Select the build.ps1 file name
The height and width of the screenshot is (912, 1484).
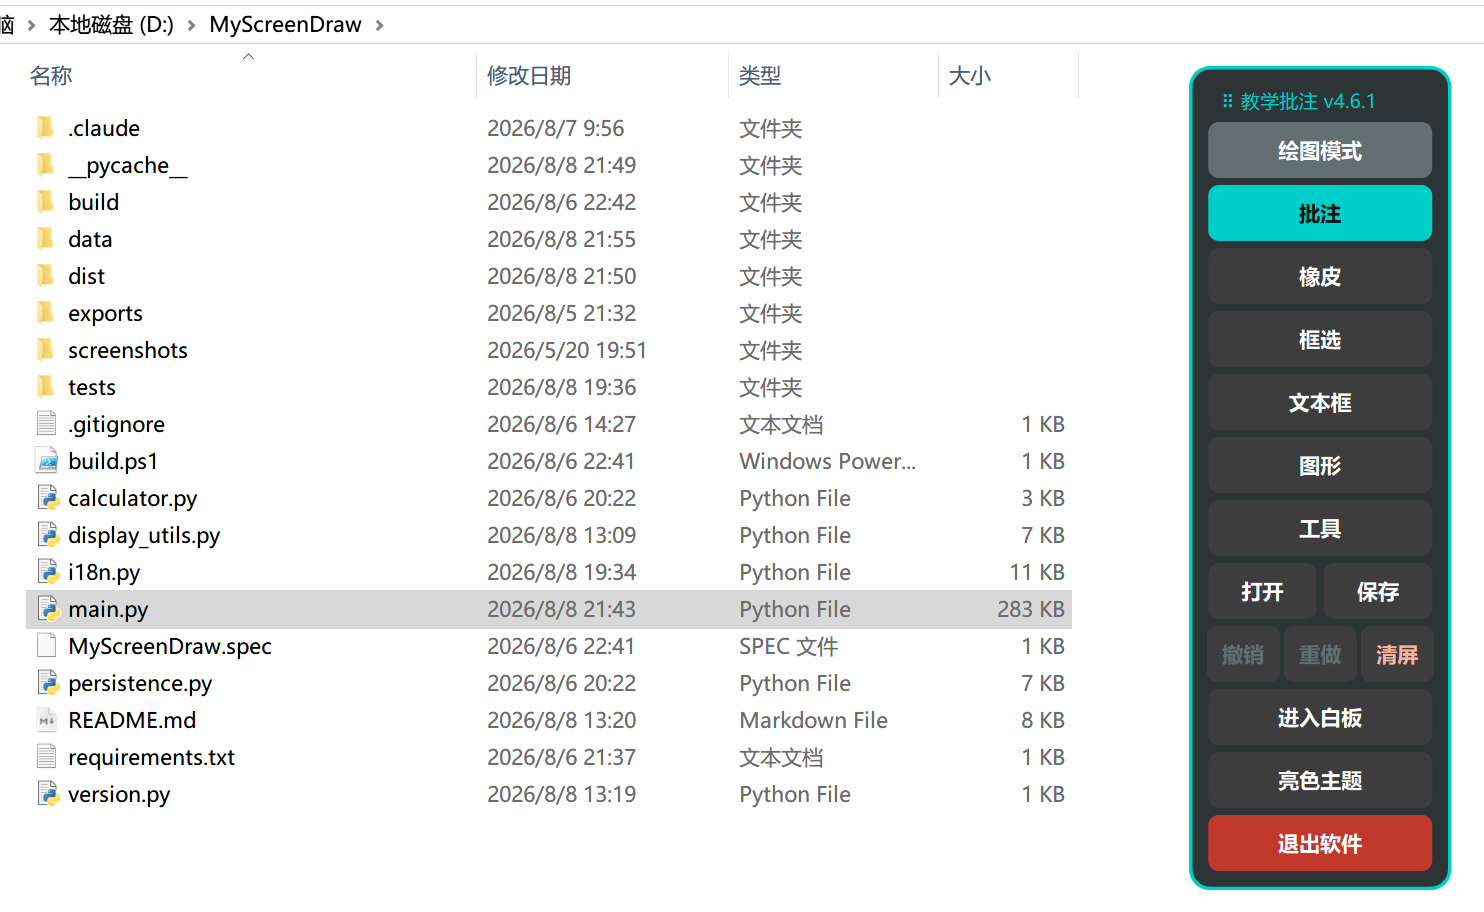click(113, 461)
